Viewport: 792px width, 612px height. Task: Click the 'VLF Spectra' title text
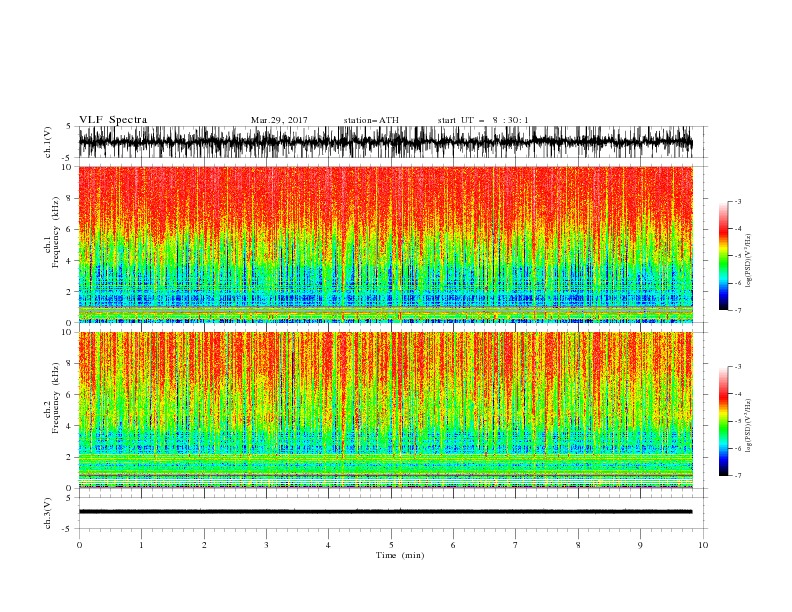tap(113, 120)
